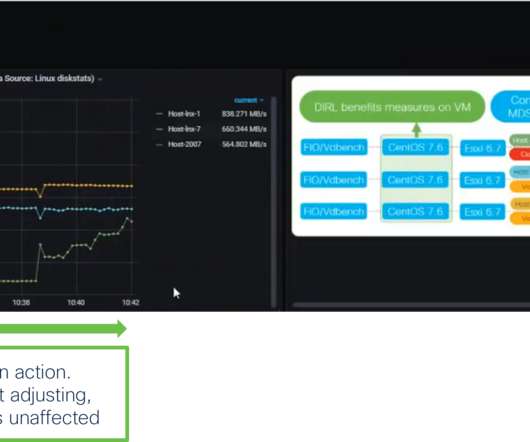Click the last data point on the rising bottom graph line

tap(132, 222)
